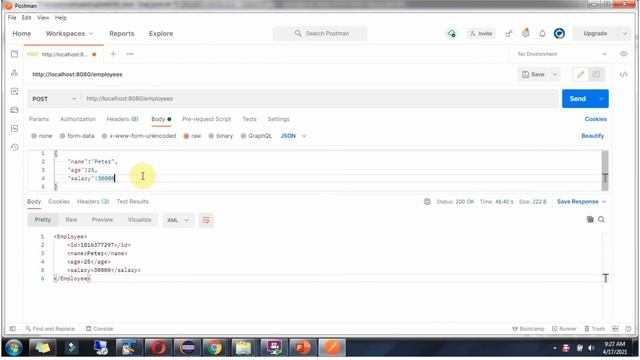The height and width of the screenshot is (360, 640).
Task: Open PowerPoint from the taskbar
Action: coord(302,348)
